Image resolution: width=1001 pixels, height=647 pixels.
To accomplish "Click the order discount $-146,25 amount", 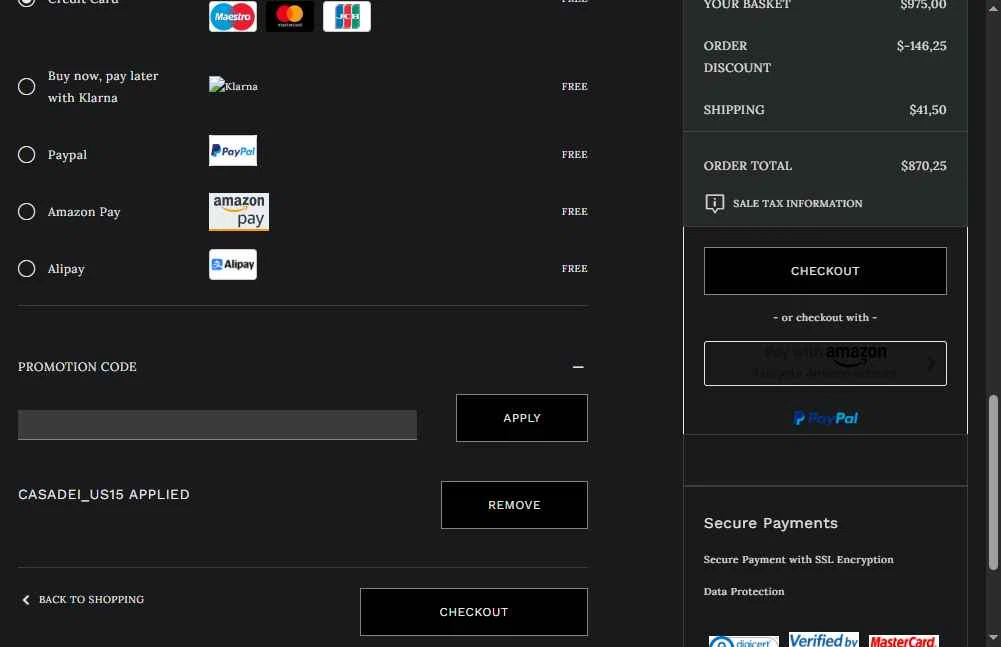I will click(921, 45).
